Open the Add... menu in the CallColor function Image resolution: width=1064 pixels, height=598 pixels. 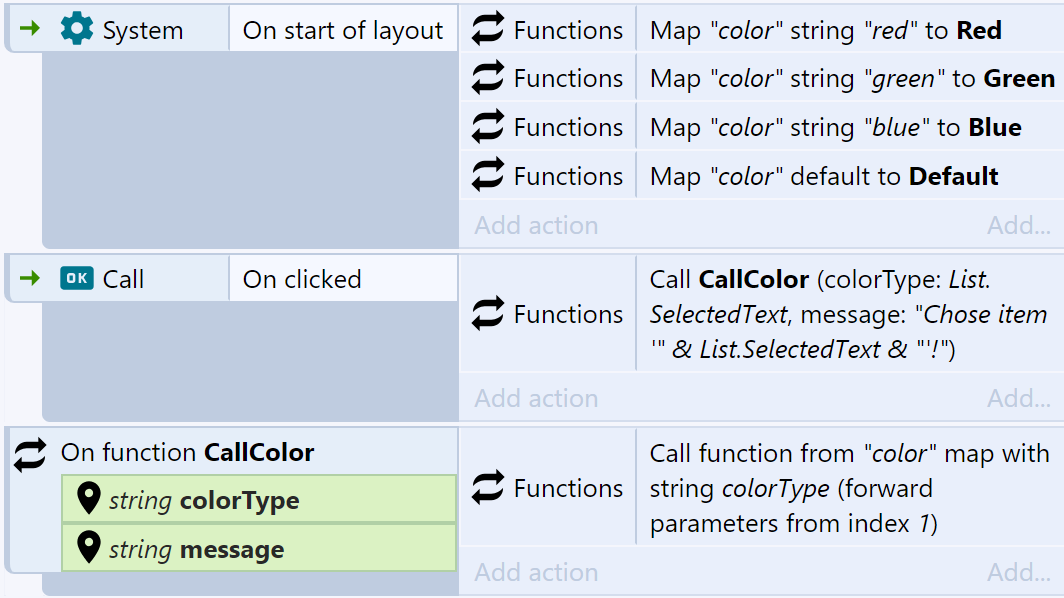[x=1019, y=572]
